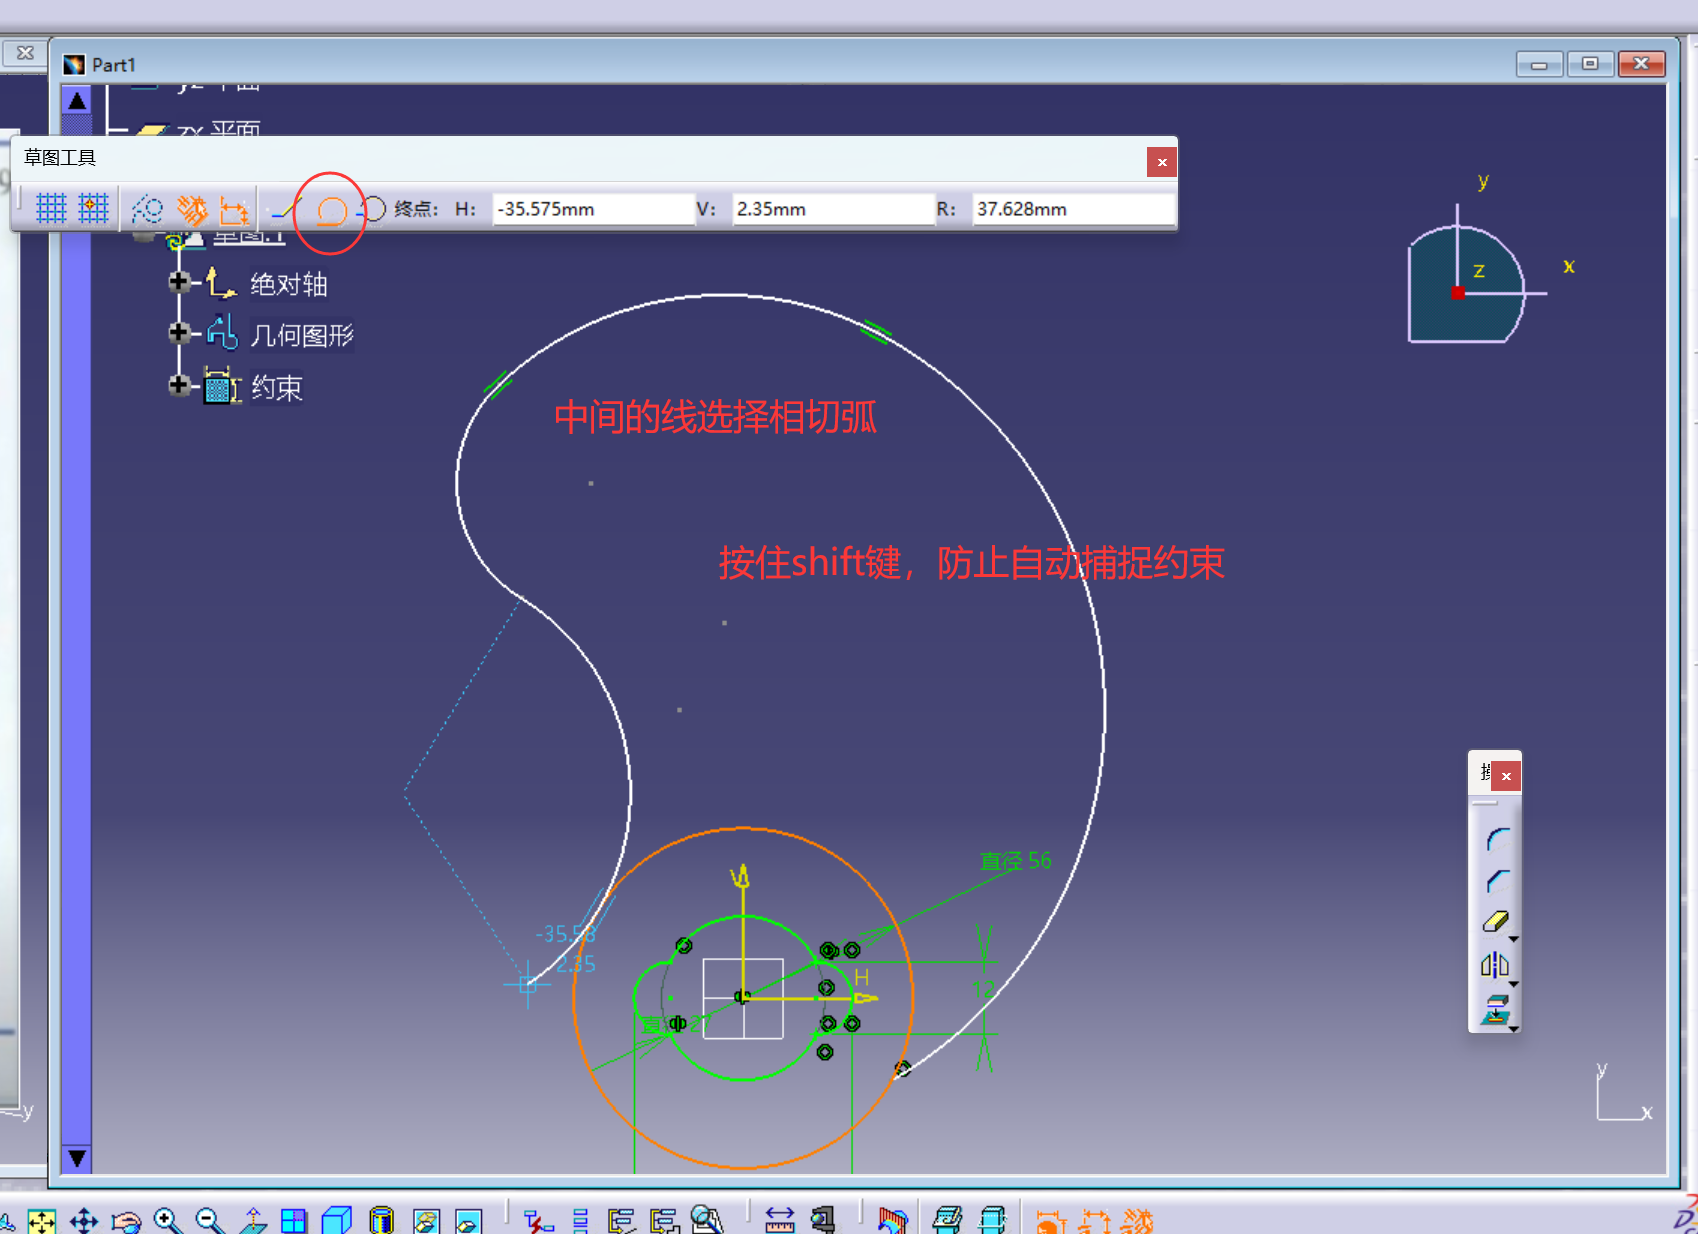Screen dimensions: 1698x1234
Task: Toggle automatic Geometrical Constraints
Action: click(x=191, y=209)
